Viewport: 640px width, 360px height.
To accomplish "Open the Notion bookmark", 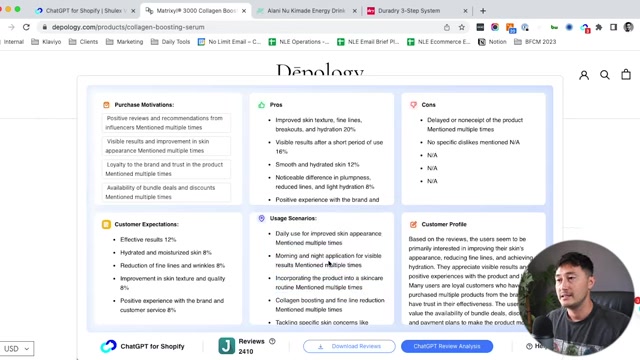I will tap(492, 42).
